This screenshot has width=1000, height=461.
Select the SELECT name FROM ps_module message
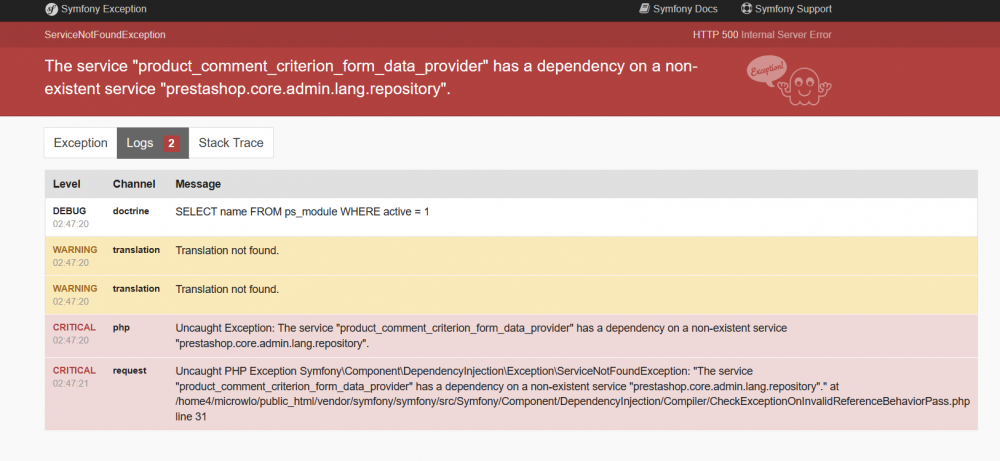click(x=302, y=211)
